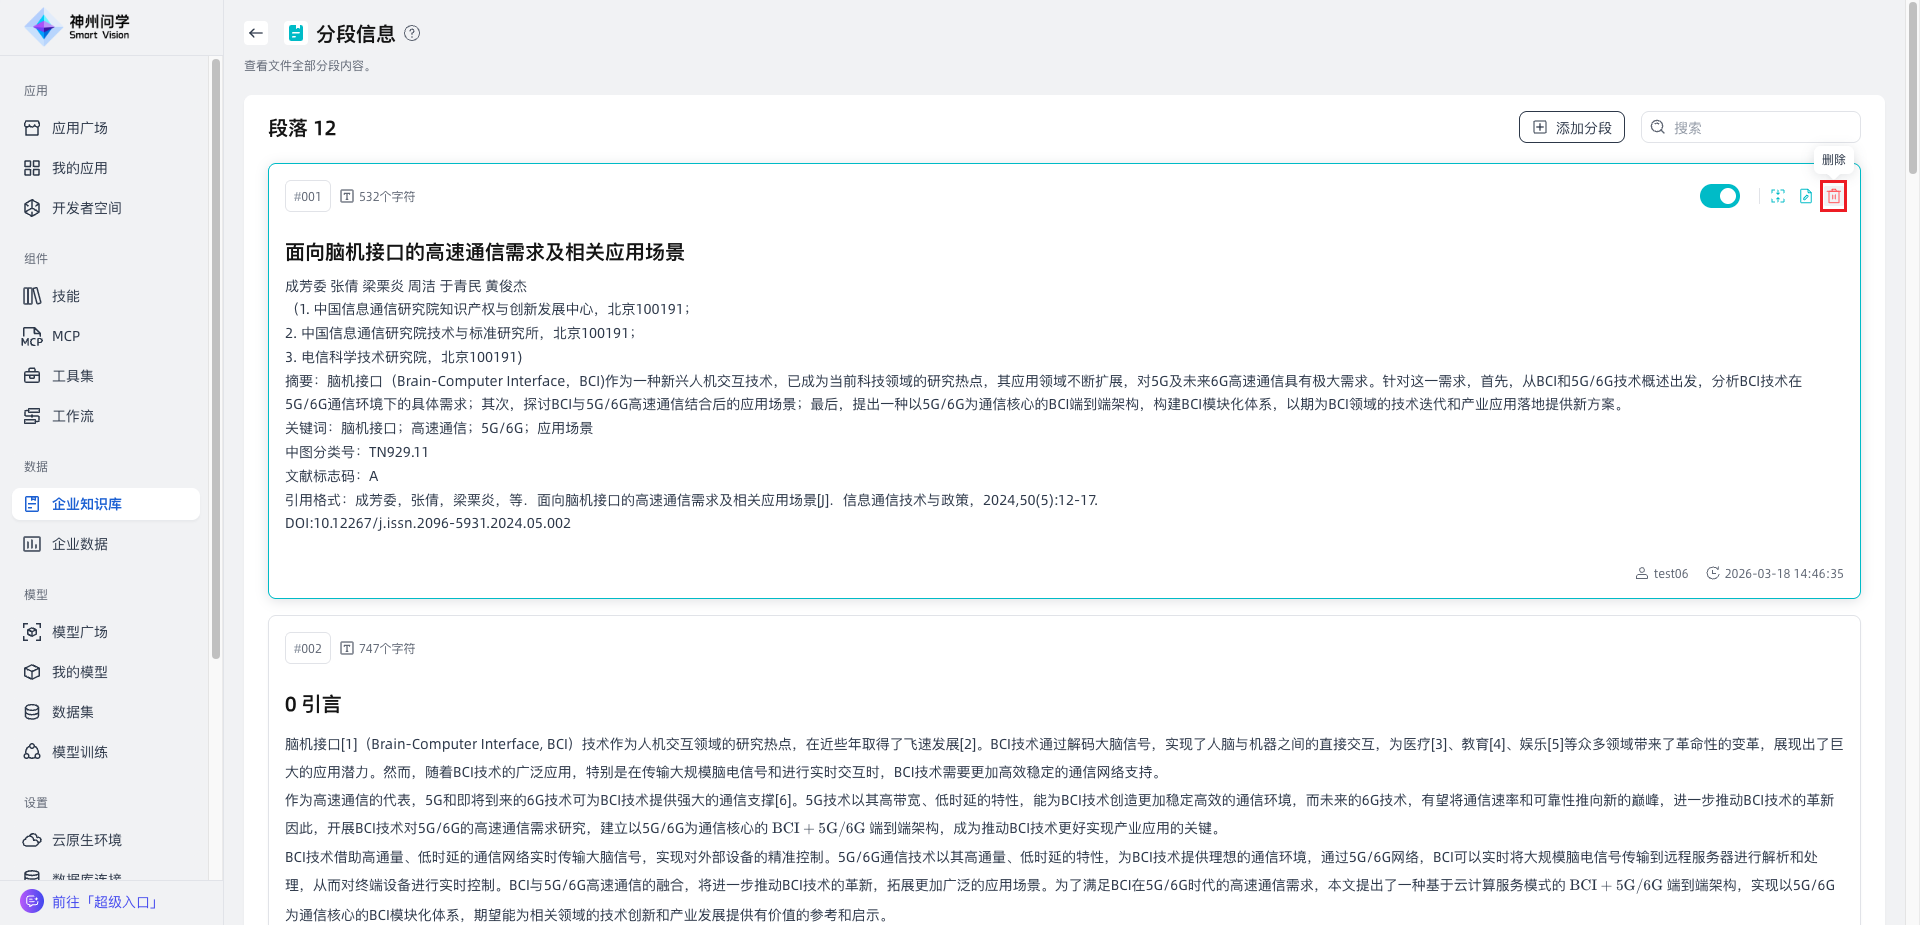Viewport: 1920px width, 925px height.
Task: Click the 分段信息 document icon in the header
Action: click(x=296, y=33)
